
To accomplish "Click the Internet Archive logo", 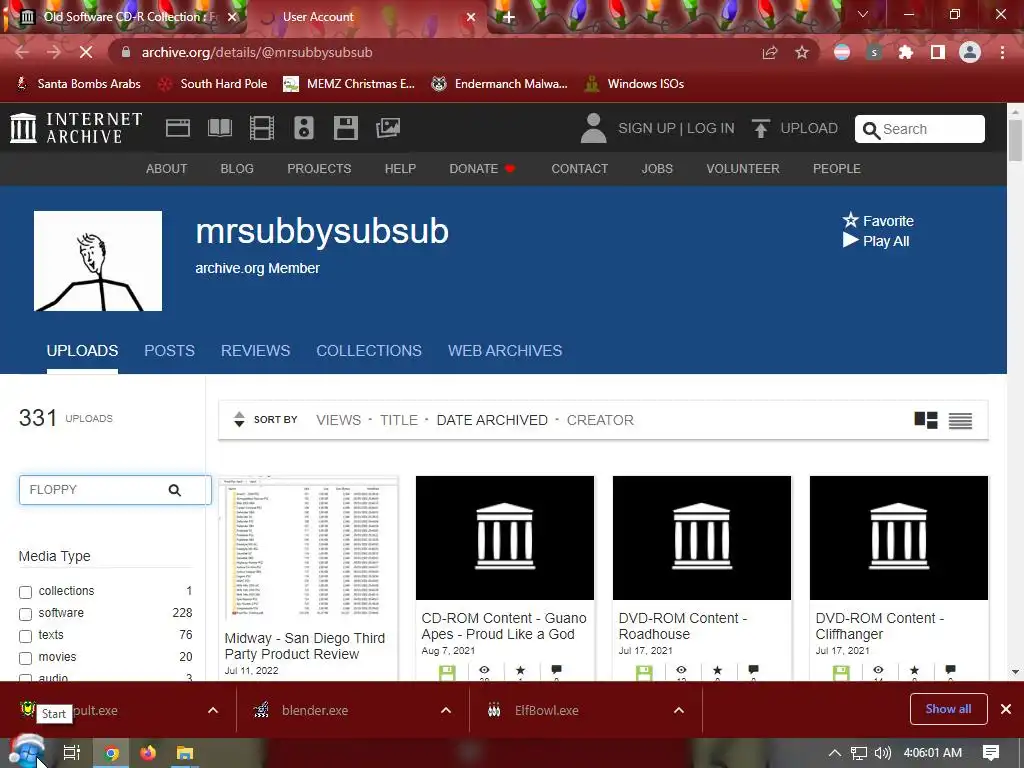I will (76, 128).
